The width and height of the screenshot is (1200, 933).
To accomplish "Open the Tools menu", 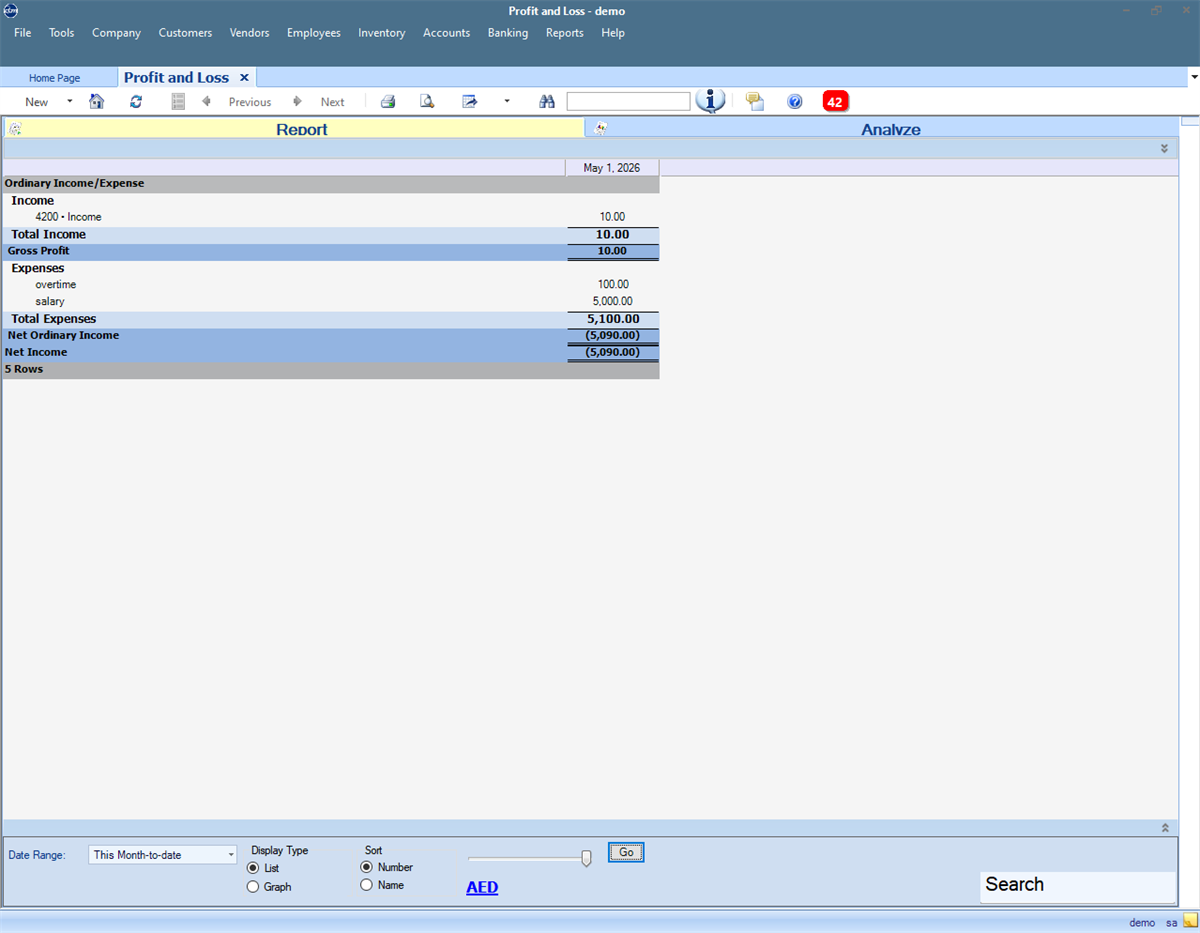I will [x=62, y=33].
